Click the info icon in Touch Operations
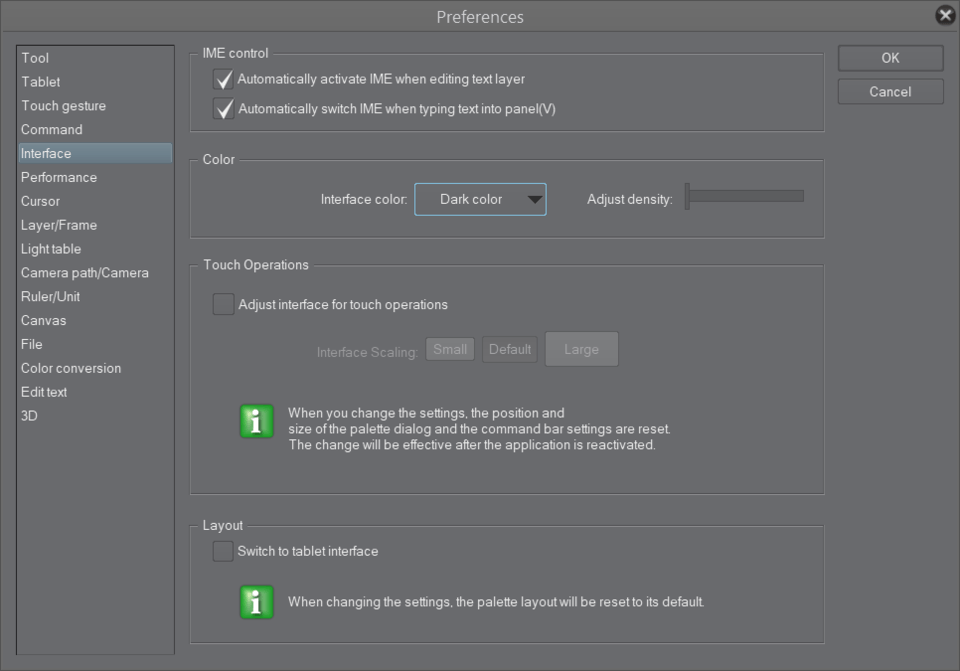This screenshot has height=671, width=960. point(257,421)
